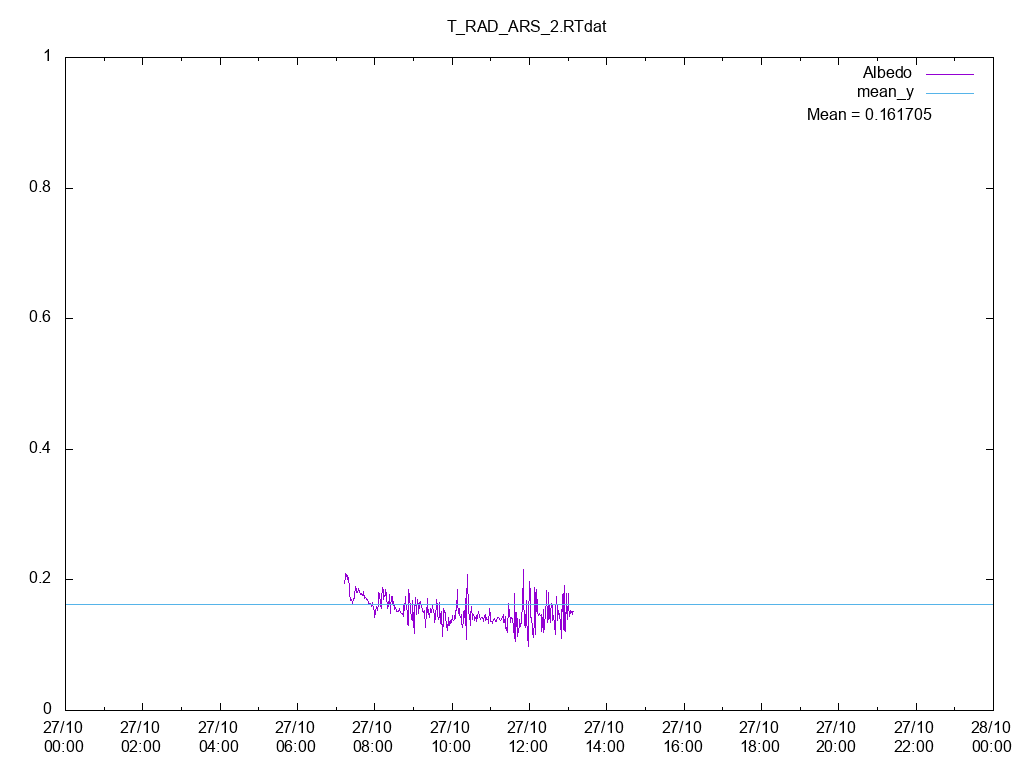Viewport: 1024px width, 768px height.
Task: Click the x-axis label 27/10 02:00
Action: (x=140, y=737)
